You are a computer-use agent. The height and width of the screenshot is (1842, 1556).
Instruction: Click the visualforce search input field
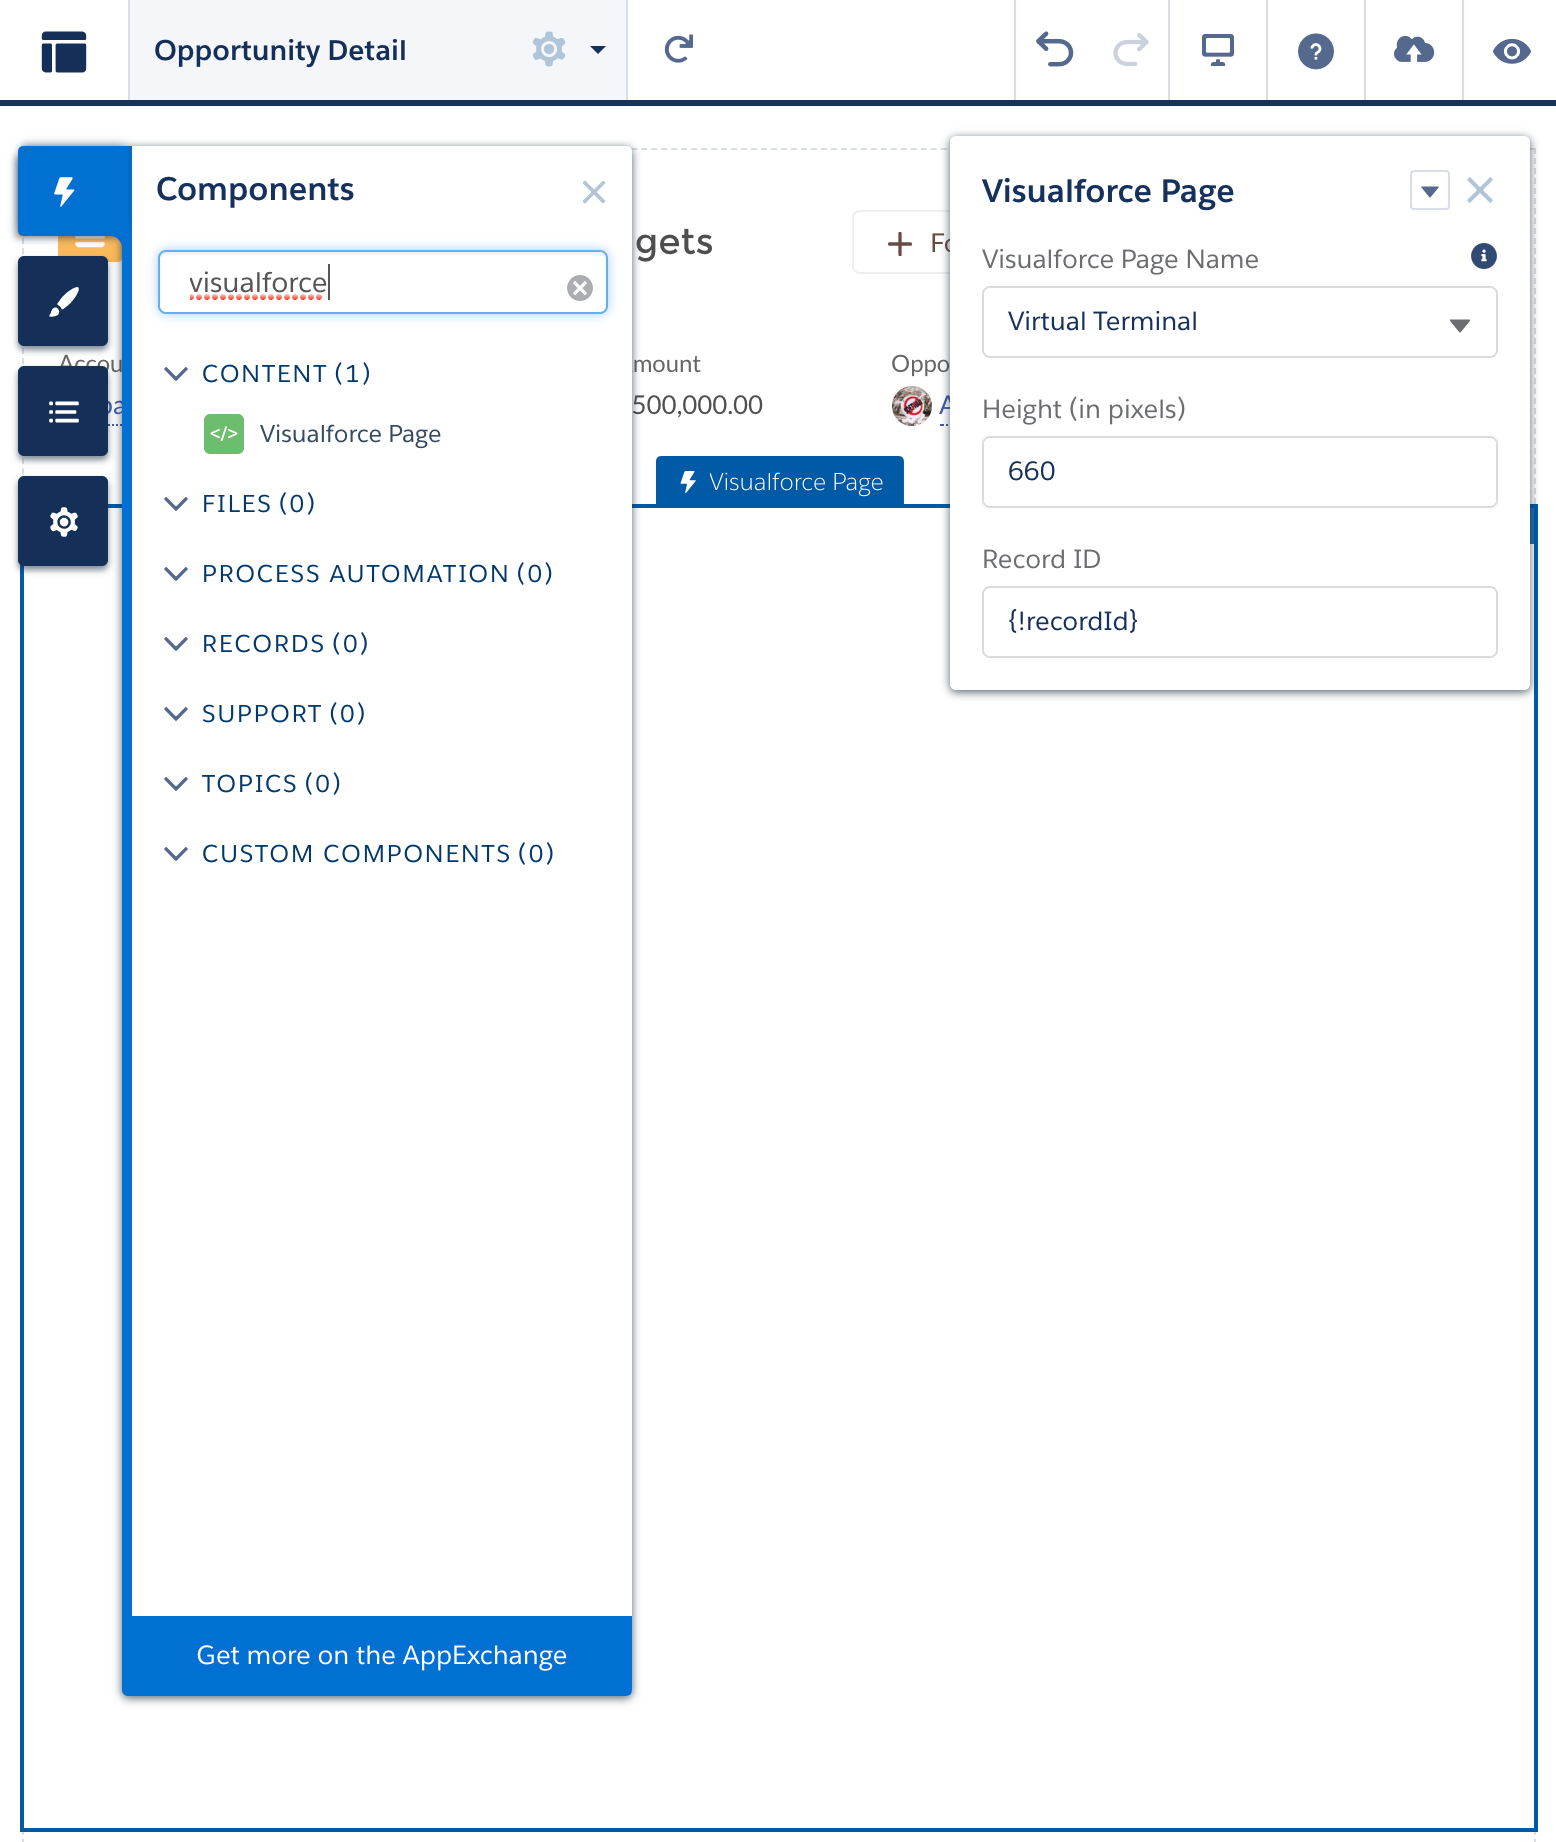(x=383, y=282)
